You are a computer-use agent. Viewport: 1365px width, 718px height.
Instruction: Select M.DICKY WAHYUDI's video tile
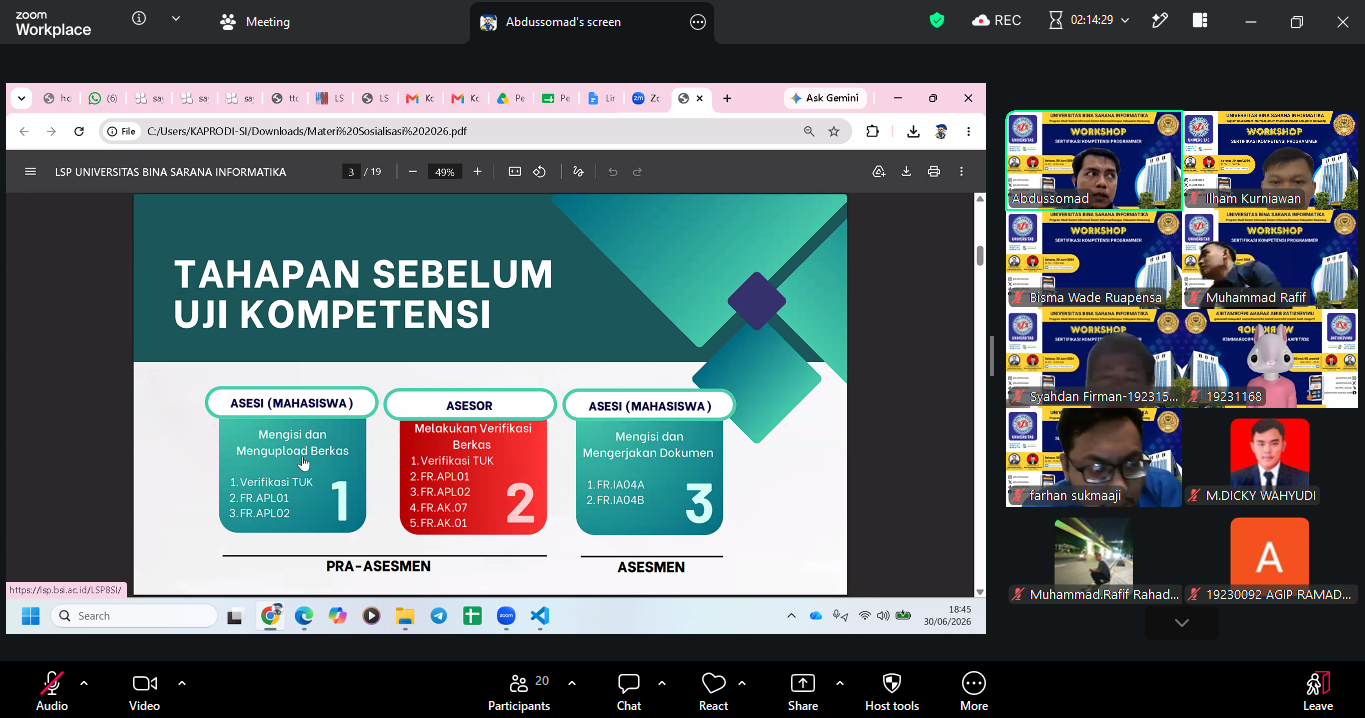(x=1271, y=456)
